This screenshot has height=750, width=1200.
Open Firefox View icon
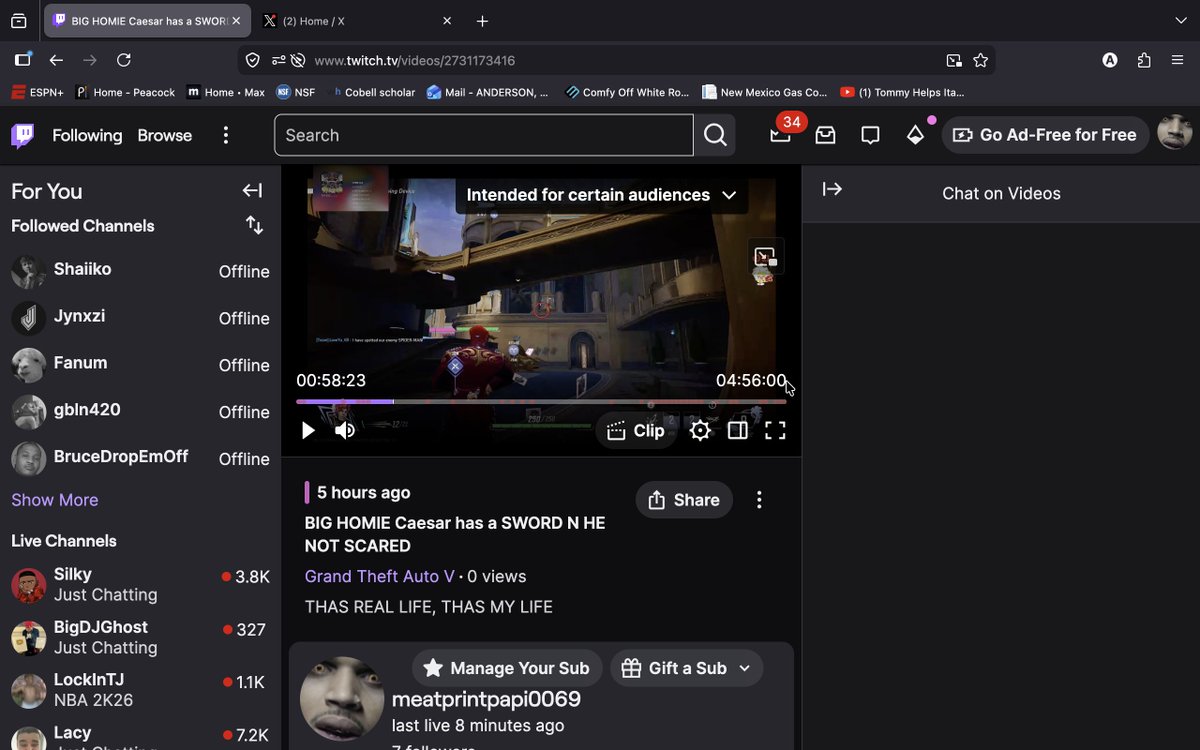pyautogui.click(x=18, y=20)
